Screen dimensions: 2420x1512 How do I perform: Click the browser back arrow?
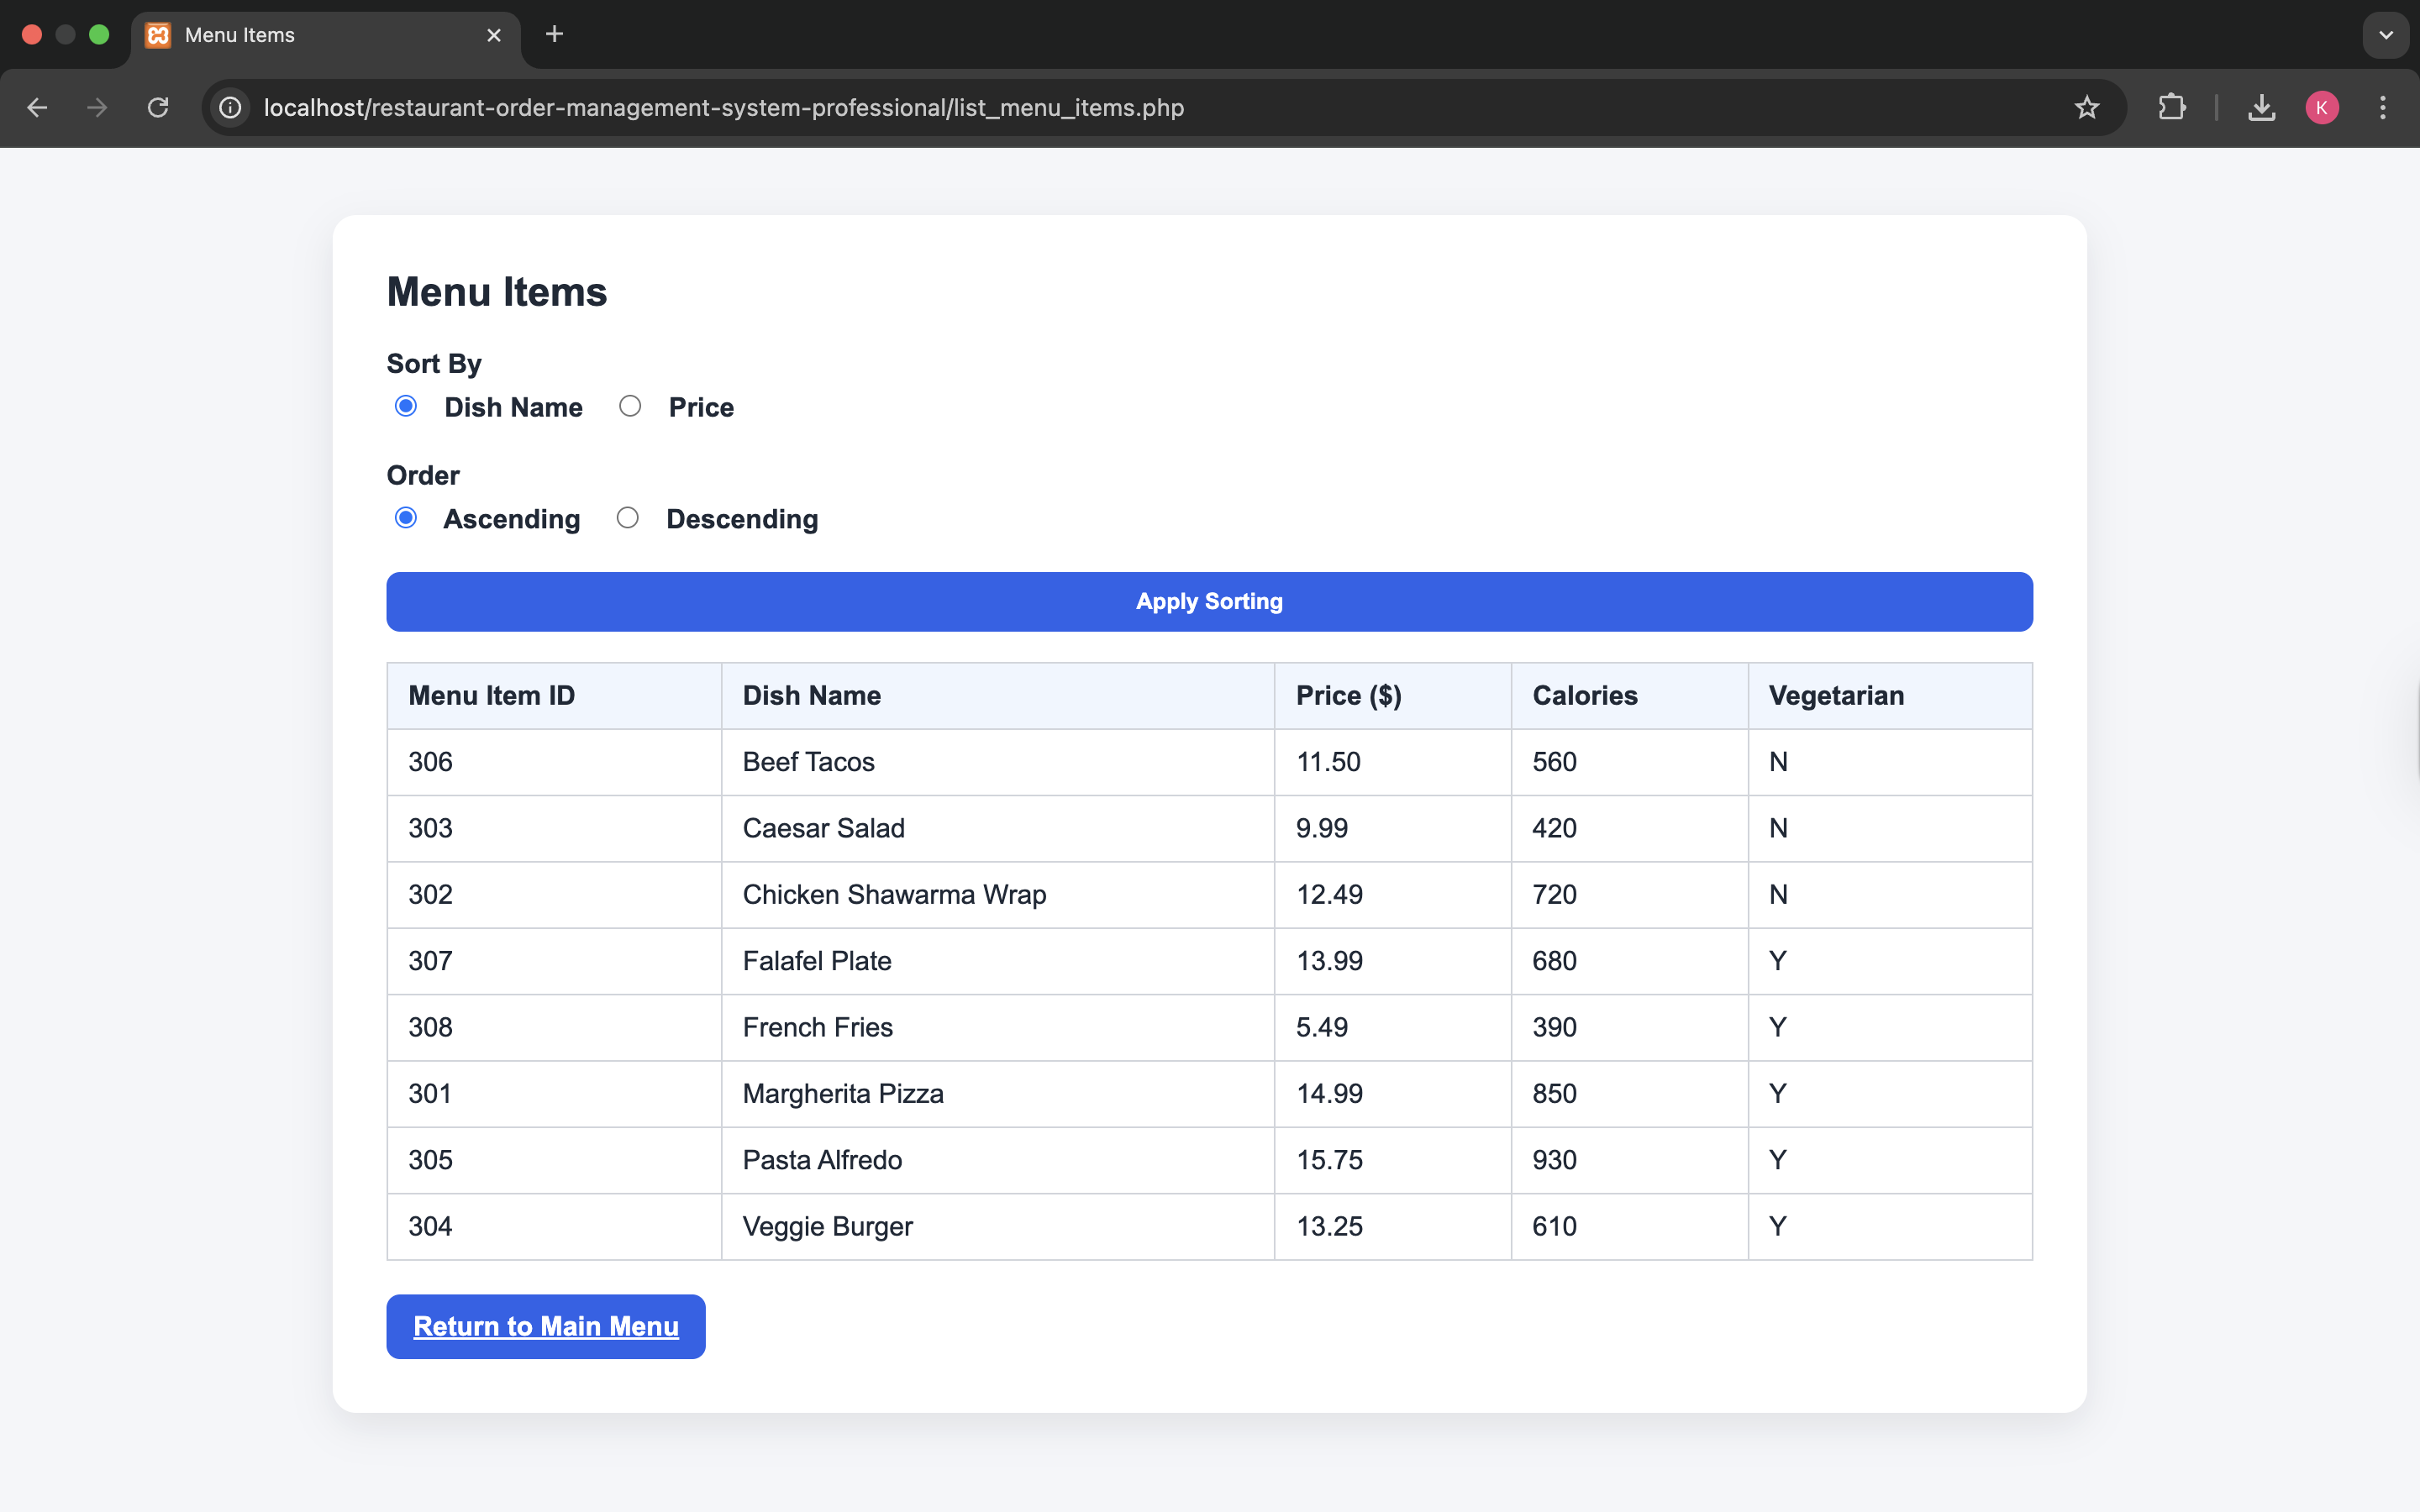click(37, 107)
